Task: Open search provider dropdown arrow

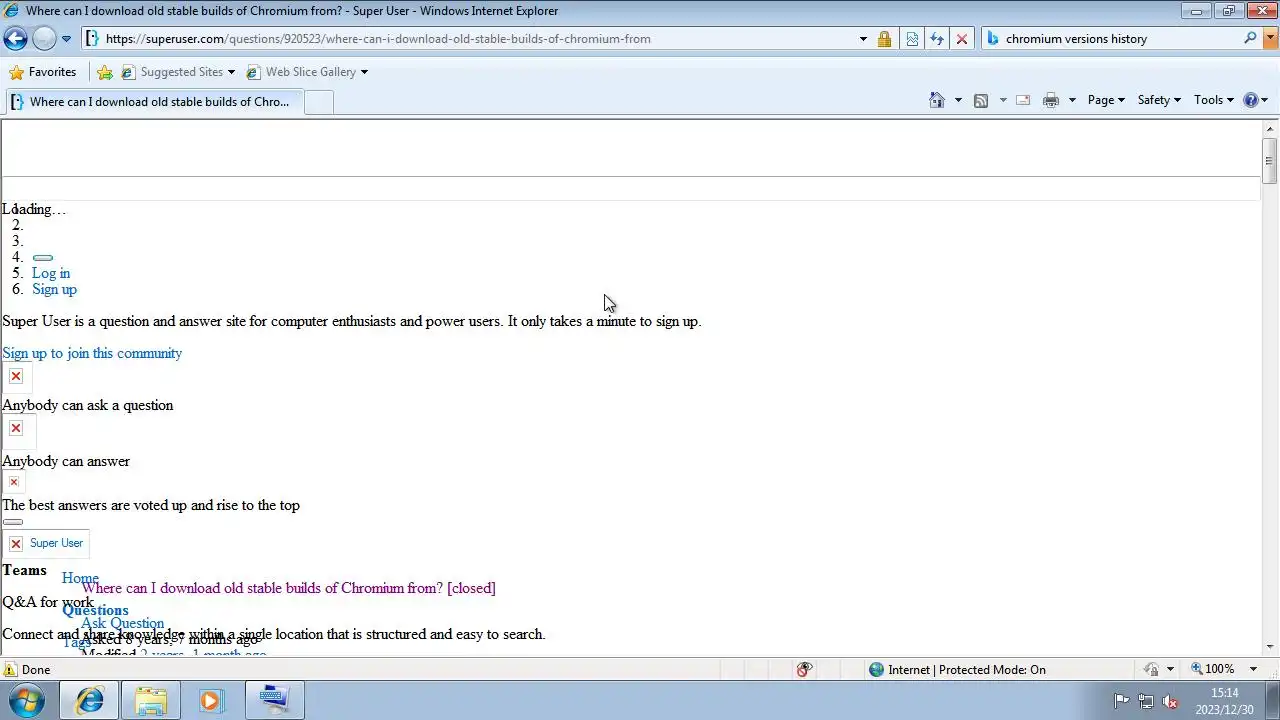Action: click(1271, 38)
